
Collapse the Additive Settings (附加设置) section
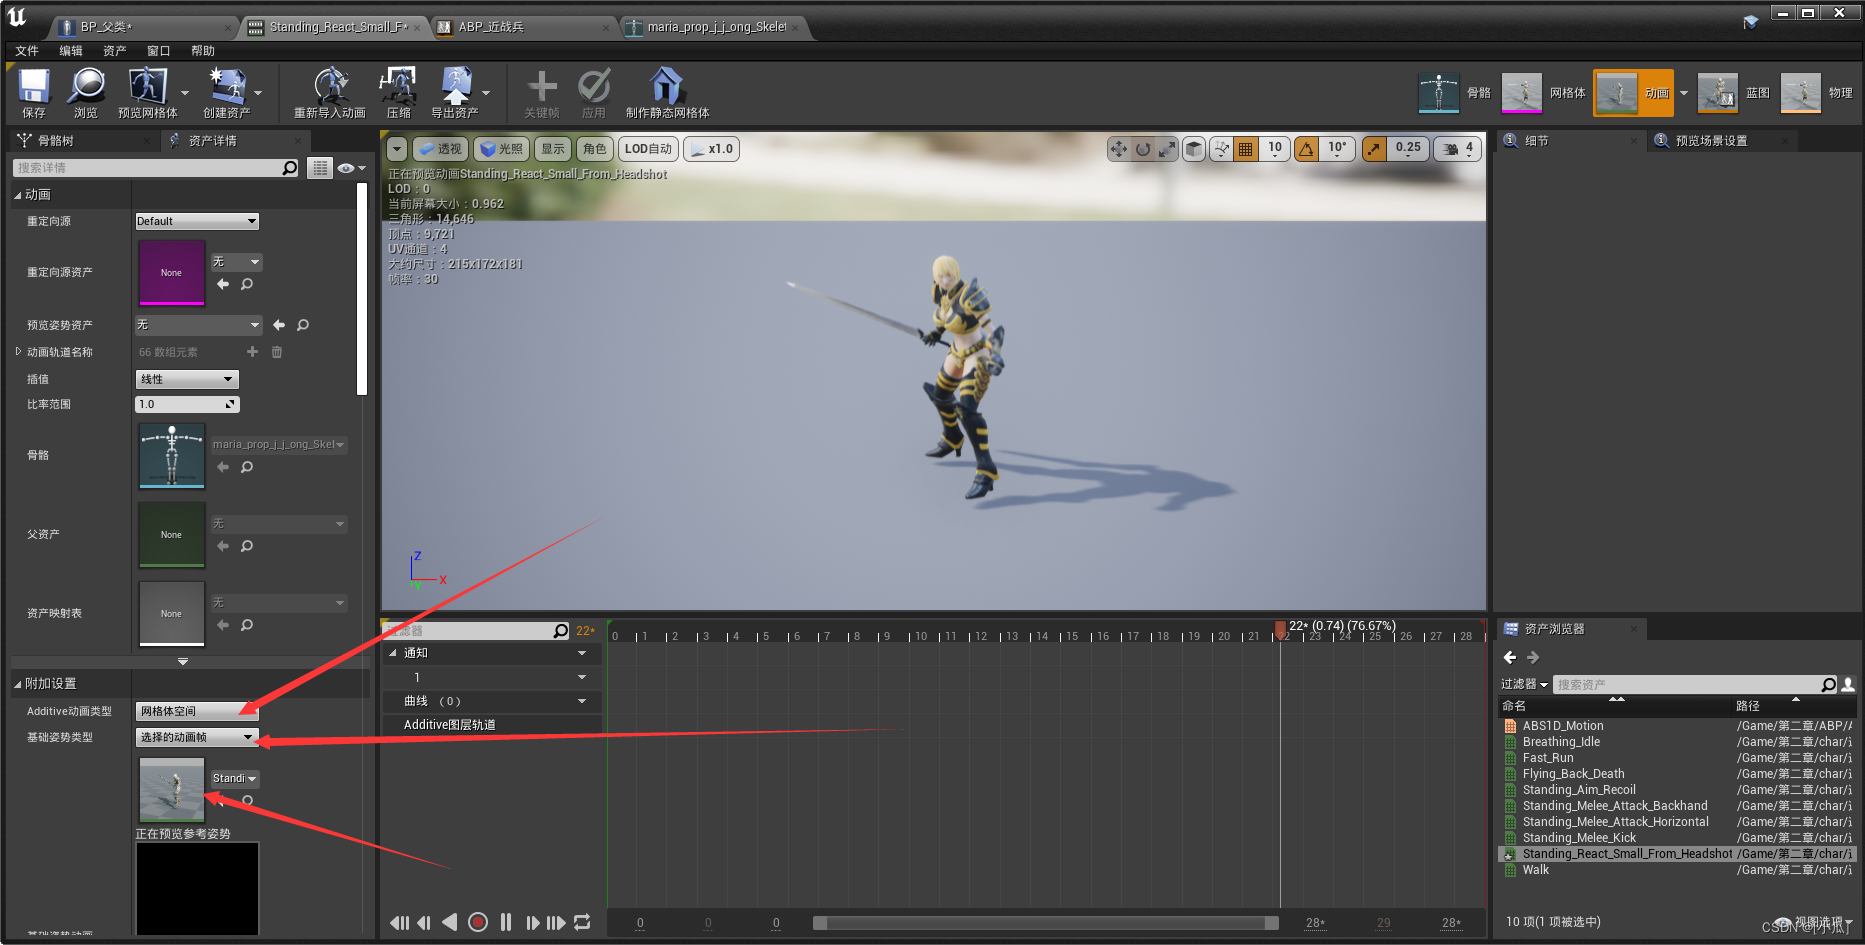(x=18, y=684)
